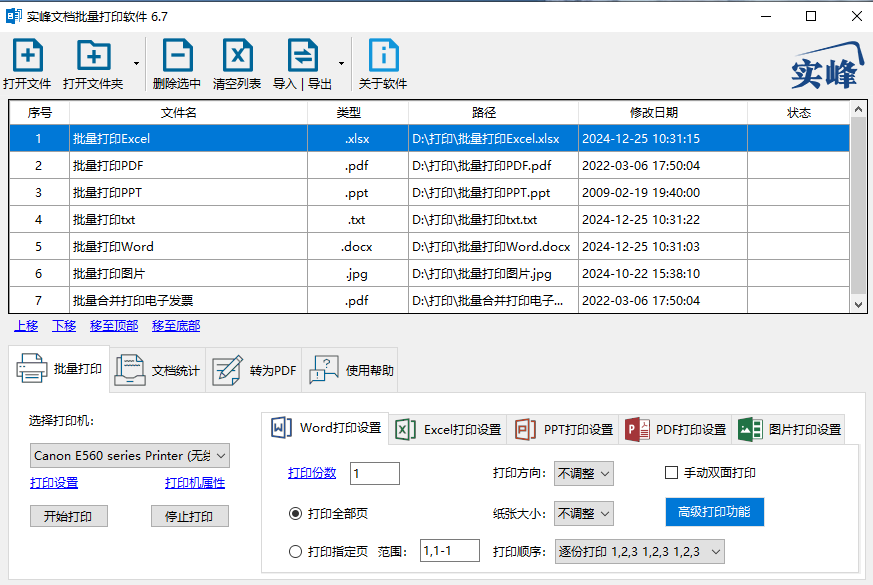Viewport: 873px width, 585px height.
Task: Open the 打印方向 dropdown
Action: pyautogui.click(x=583, y=473)
